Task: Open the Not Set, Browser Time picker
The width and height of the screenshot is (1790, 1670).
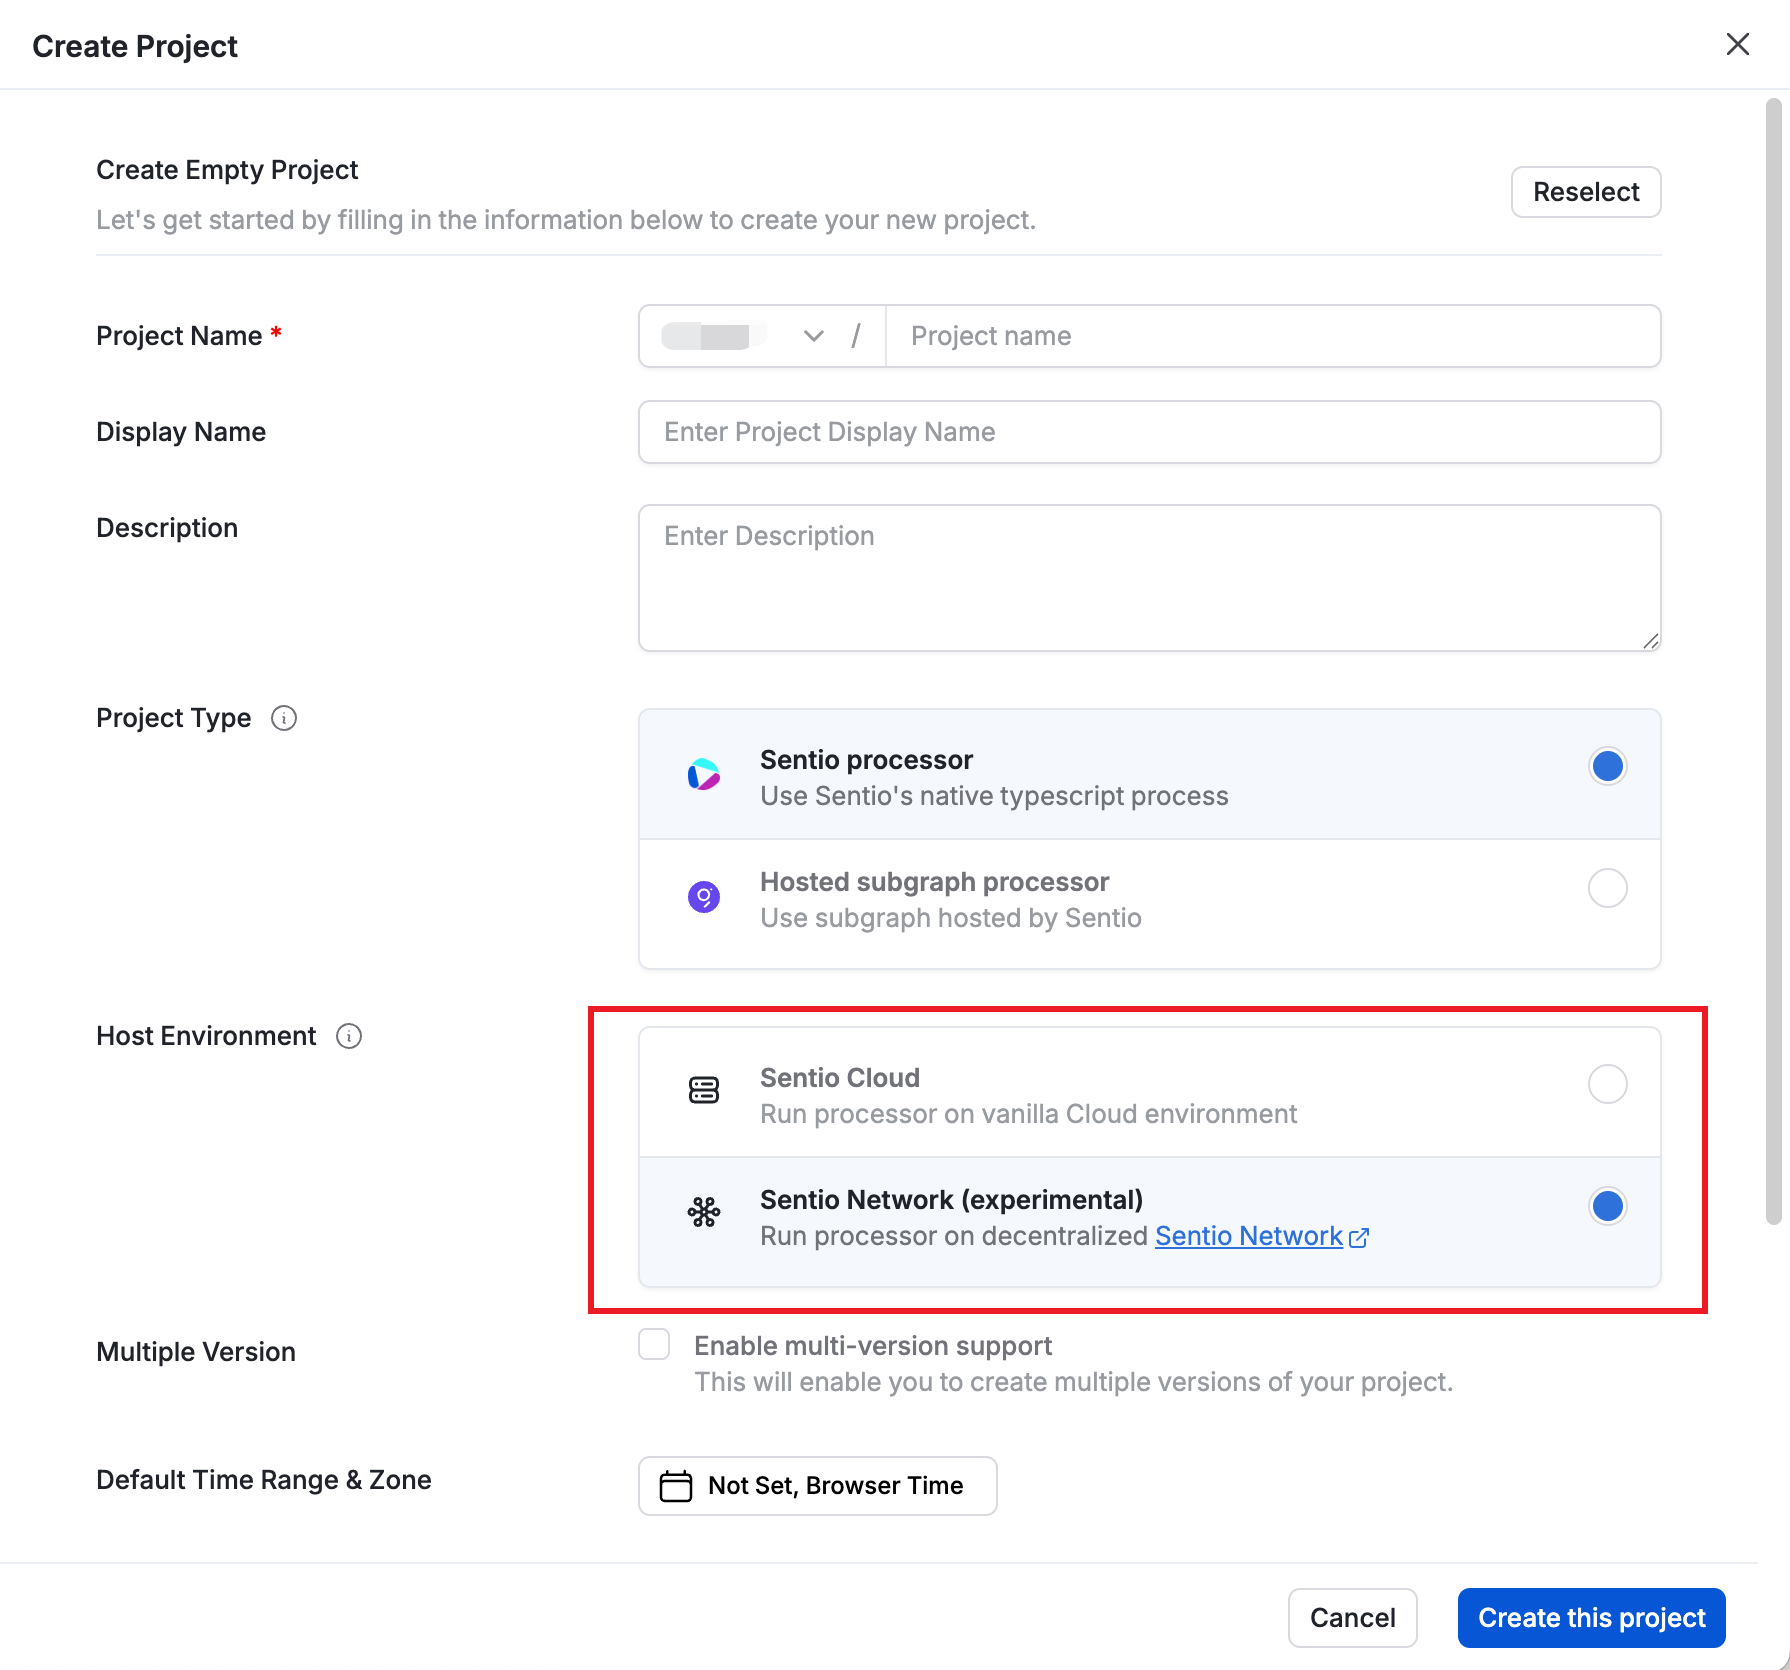Action: [817, 1486]
